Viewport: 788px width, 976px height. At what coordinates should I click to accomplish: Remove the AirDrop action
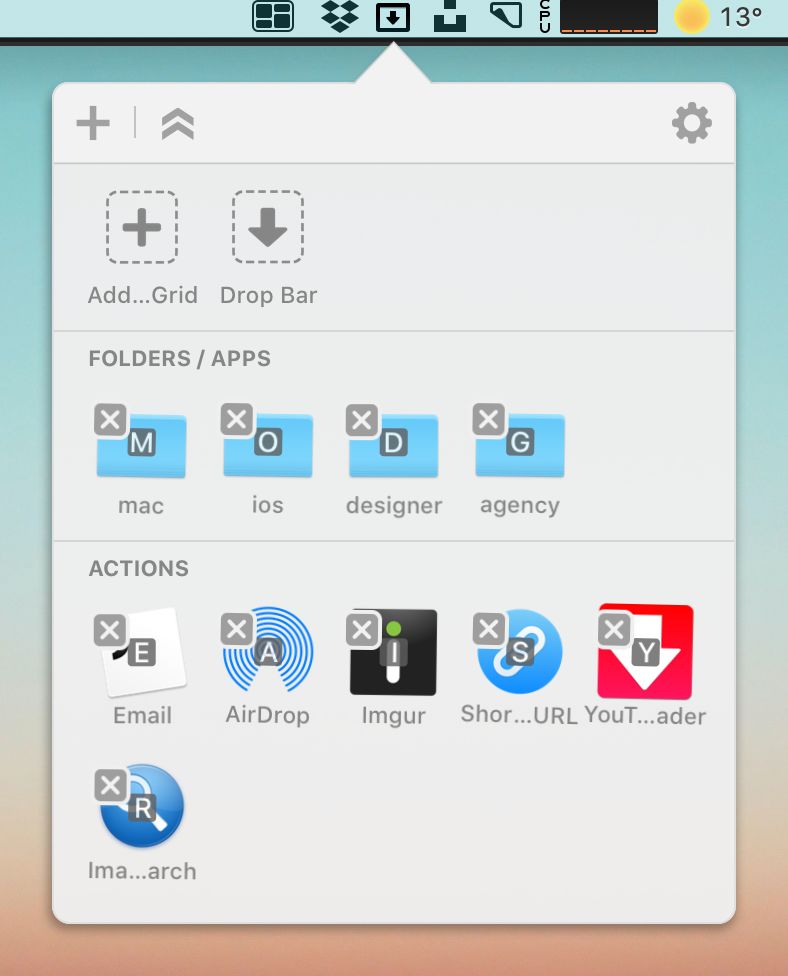tap(237, 629)
